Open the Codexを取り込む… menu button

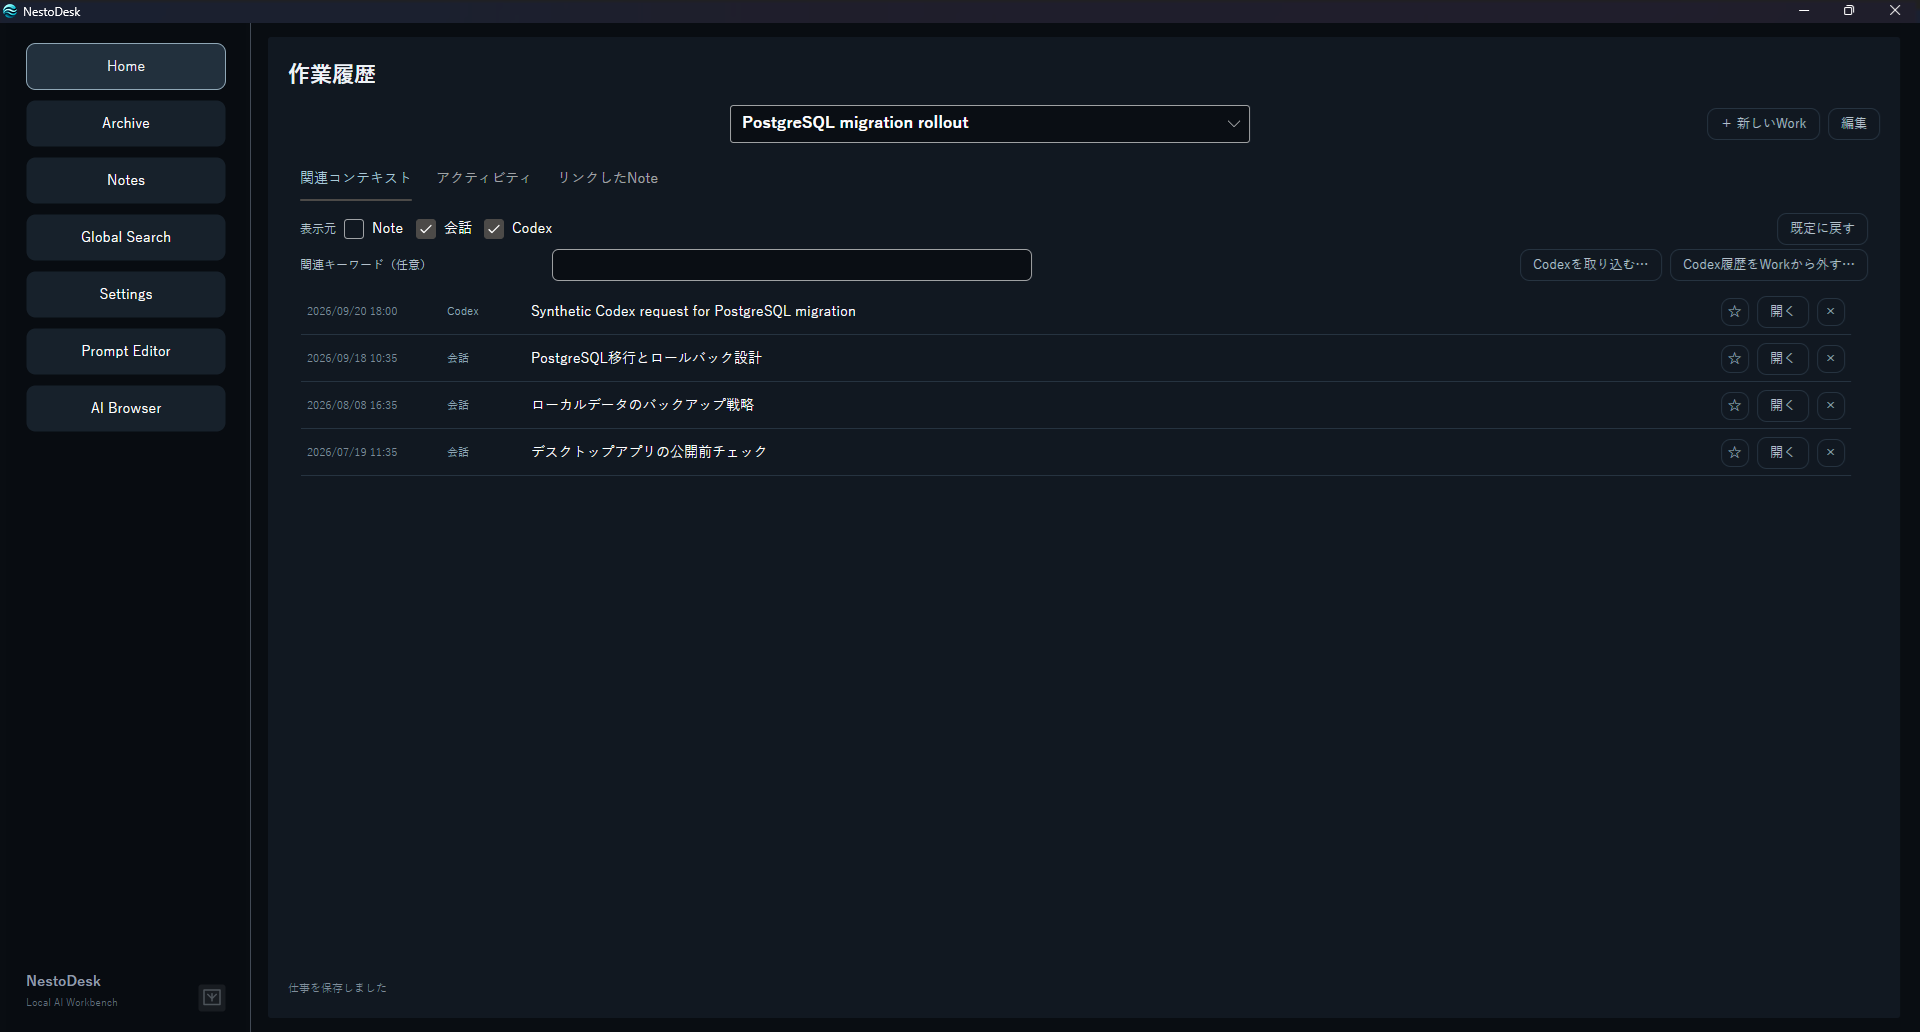point(1591,265)
